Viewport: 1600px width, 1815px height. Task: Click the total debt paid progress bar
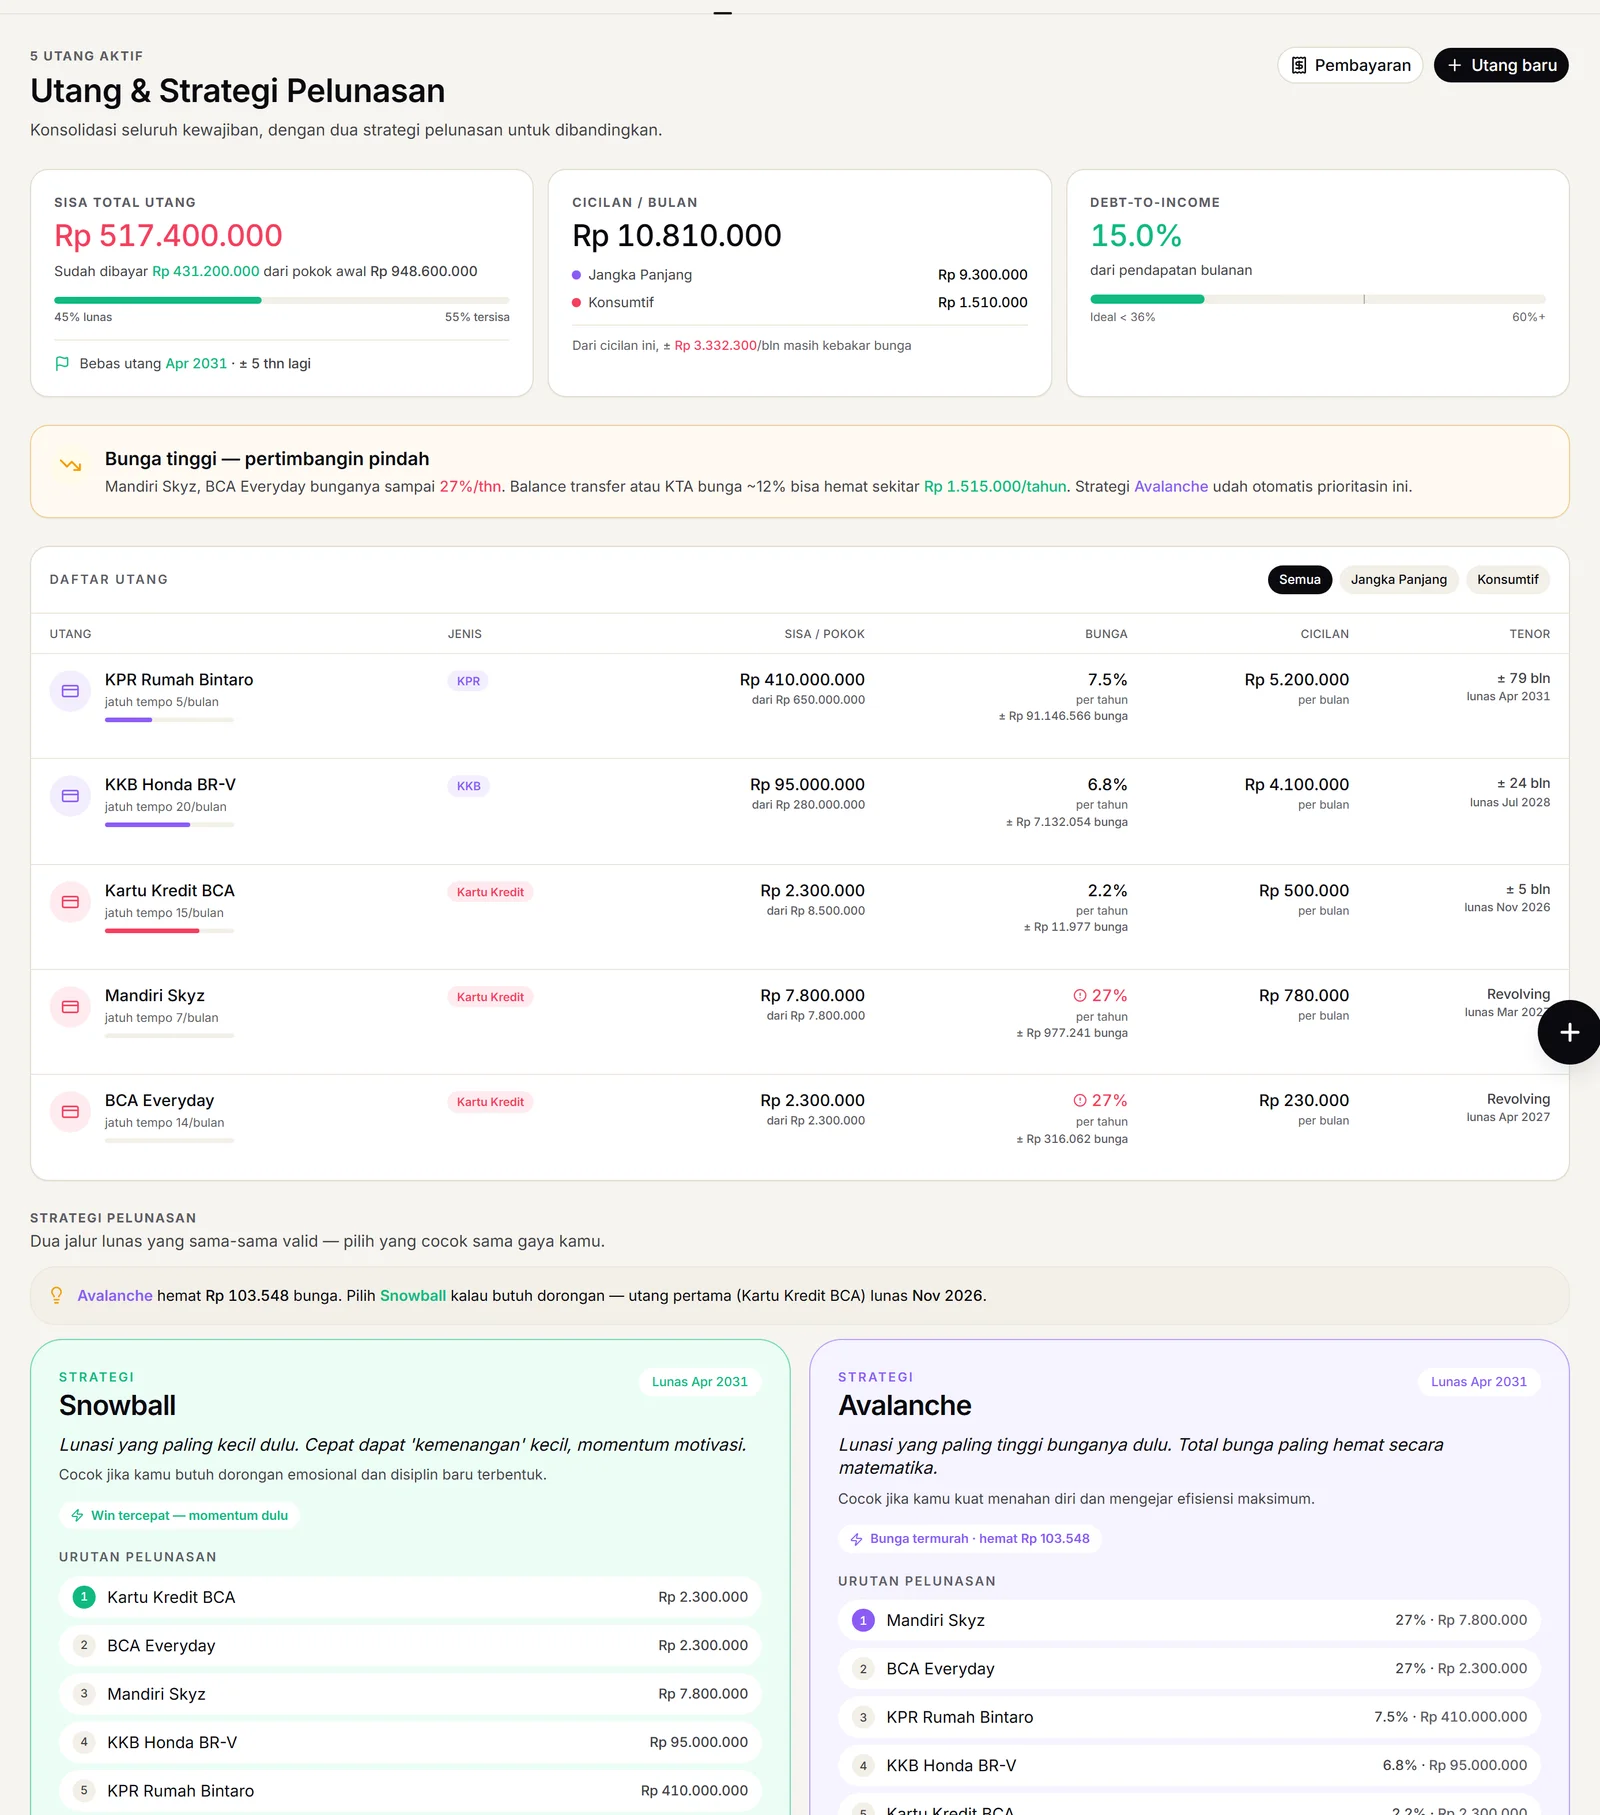tap(282, 300)
